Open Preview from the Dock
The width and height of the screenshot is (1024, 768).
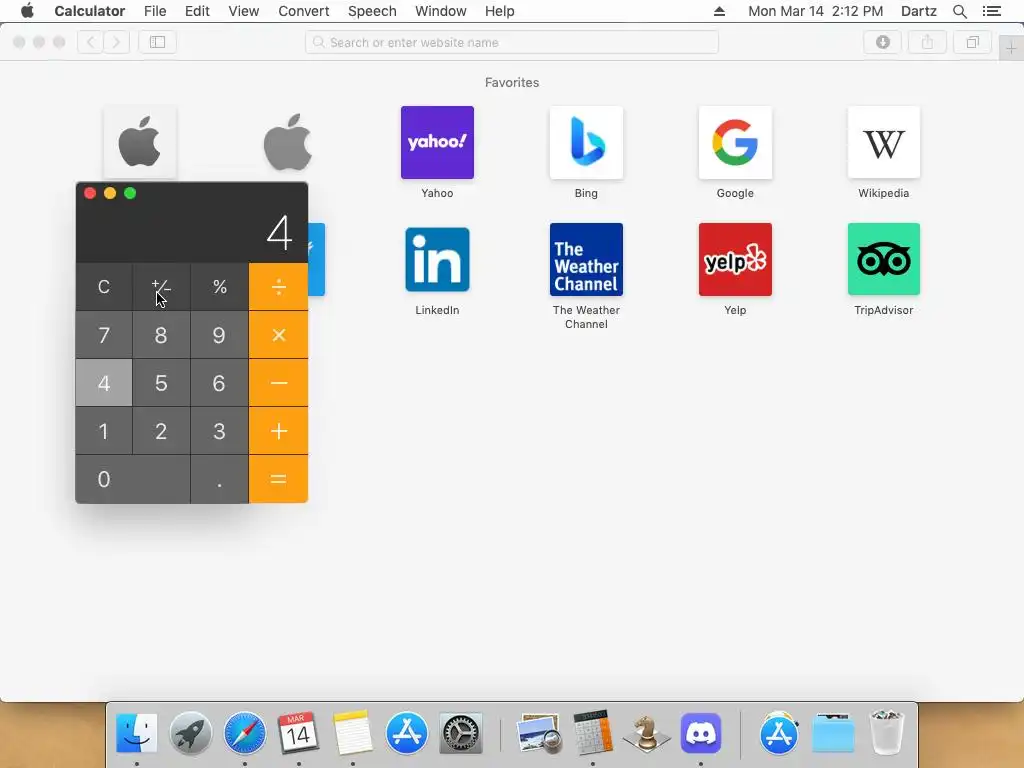[x=539, y=733]
